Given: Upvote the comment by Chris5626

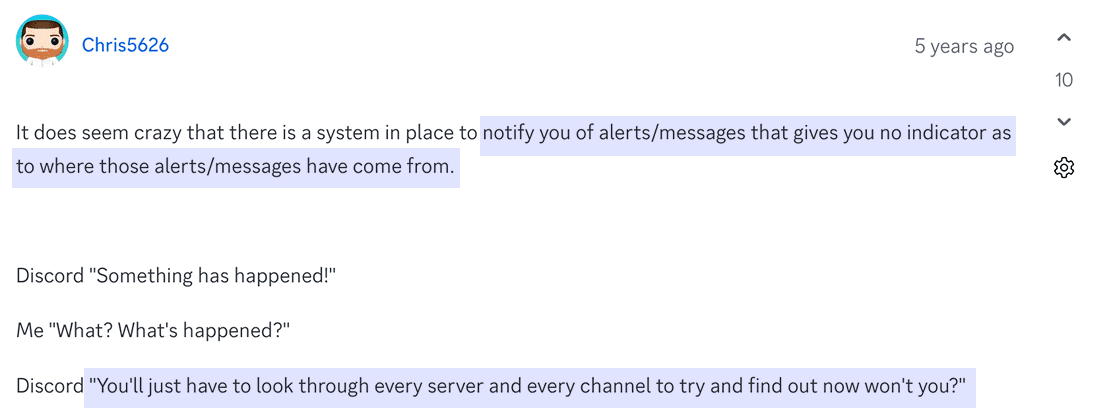Looking at the screenshot, I should tap(1063, 38).
